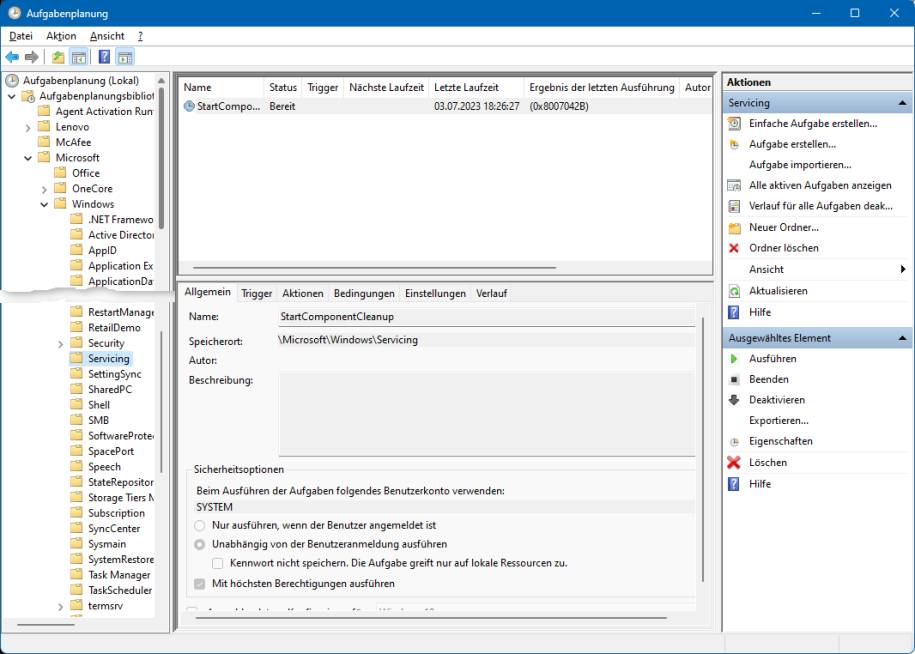
Task: Switch to the Trigger tab
Action: (256, 294)
